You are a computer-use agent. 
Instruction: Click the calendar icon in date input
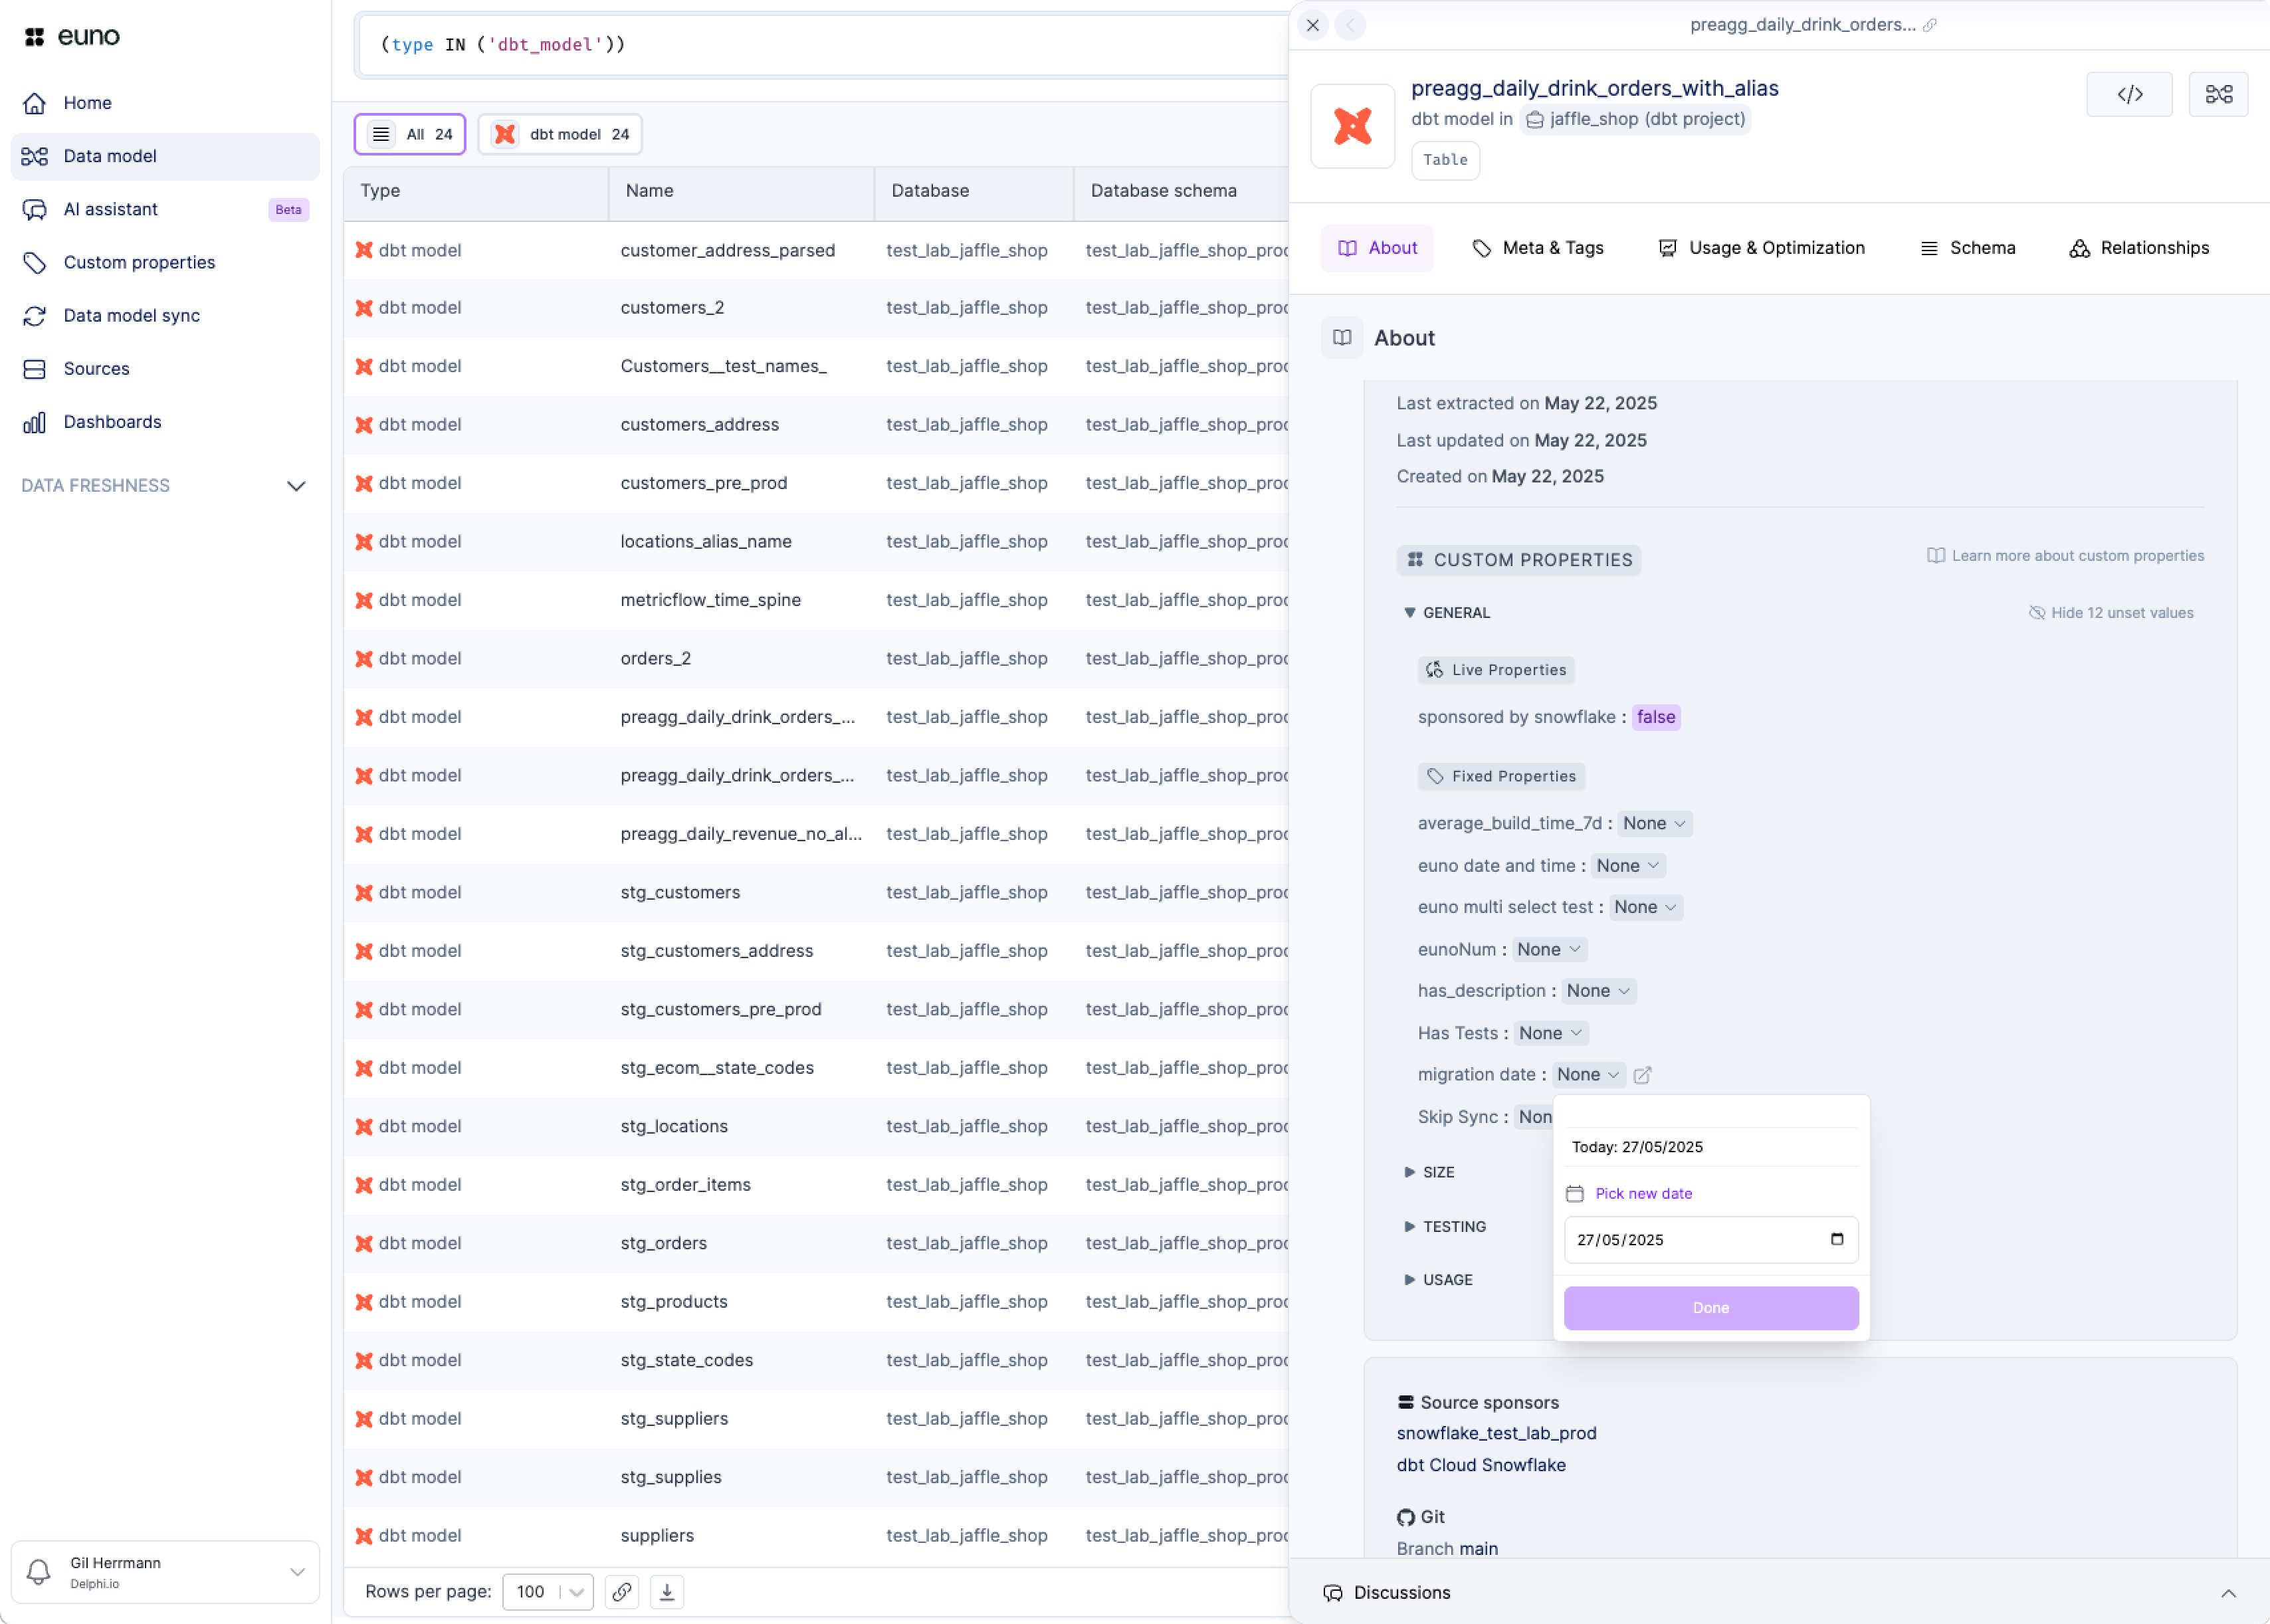(x=1837, y=1239)
